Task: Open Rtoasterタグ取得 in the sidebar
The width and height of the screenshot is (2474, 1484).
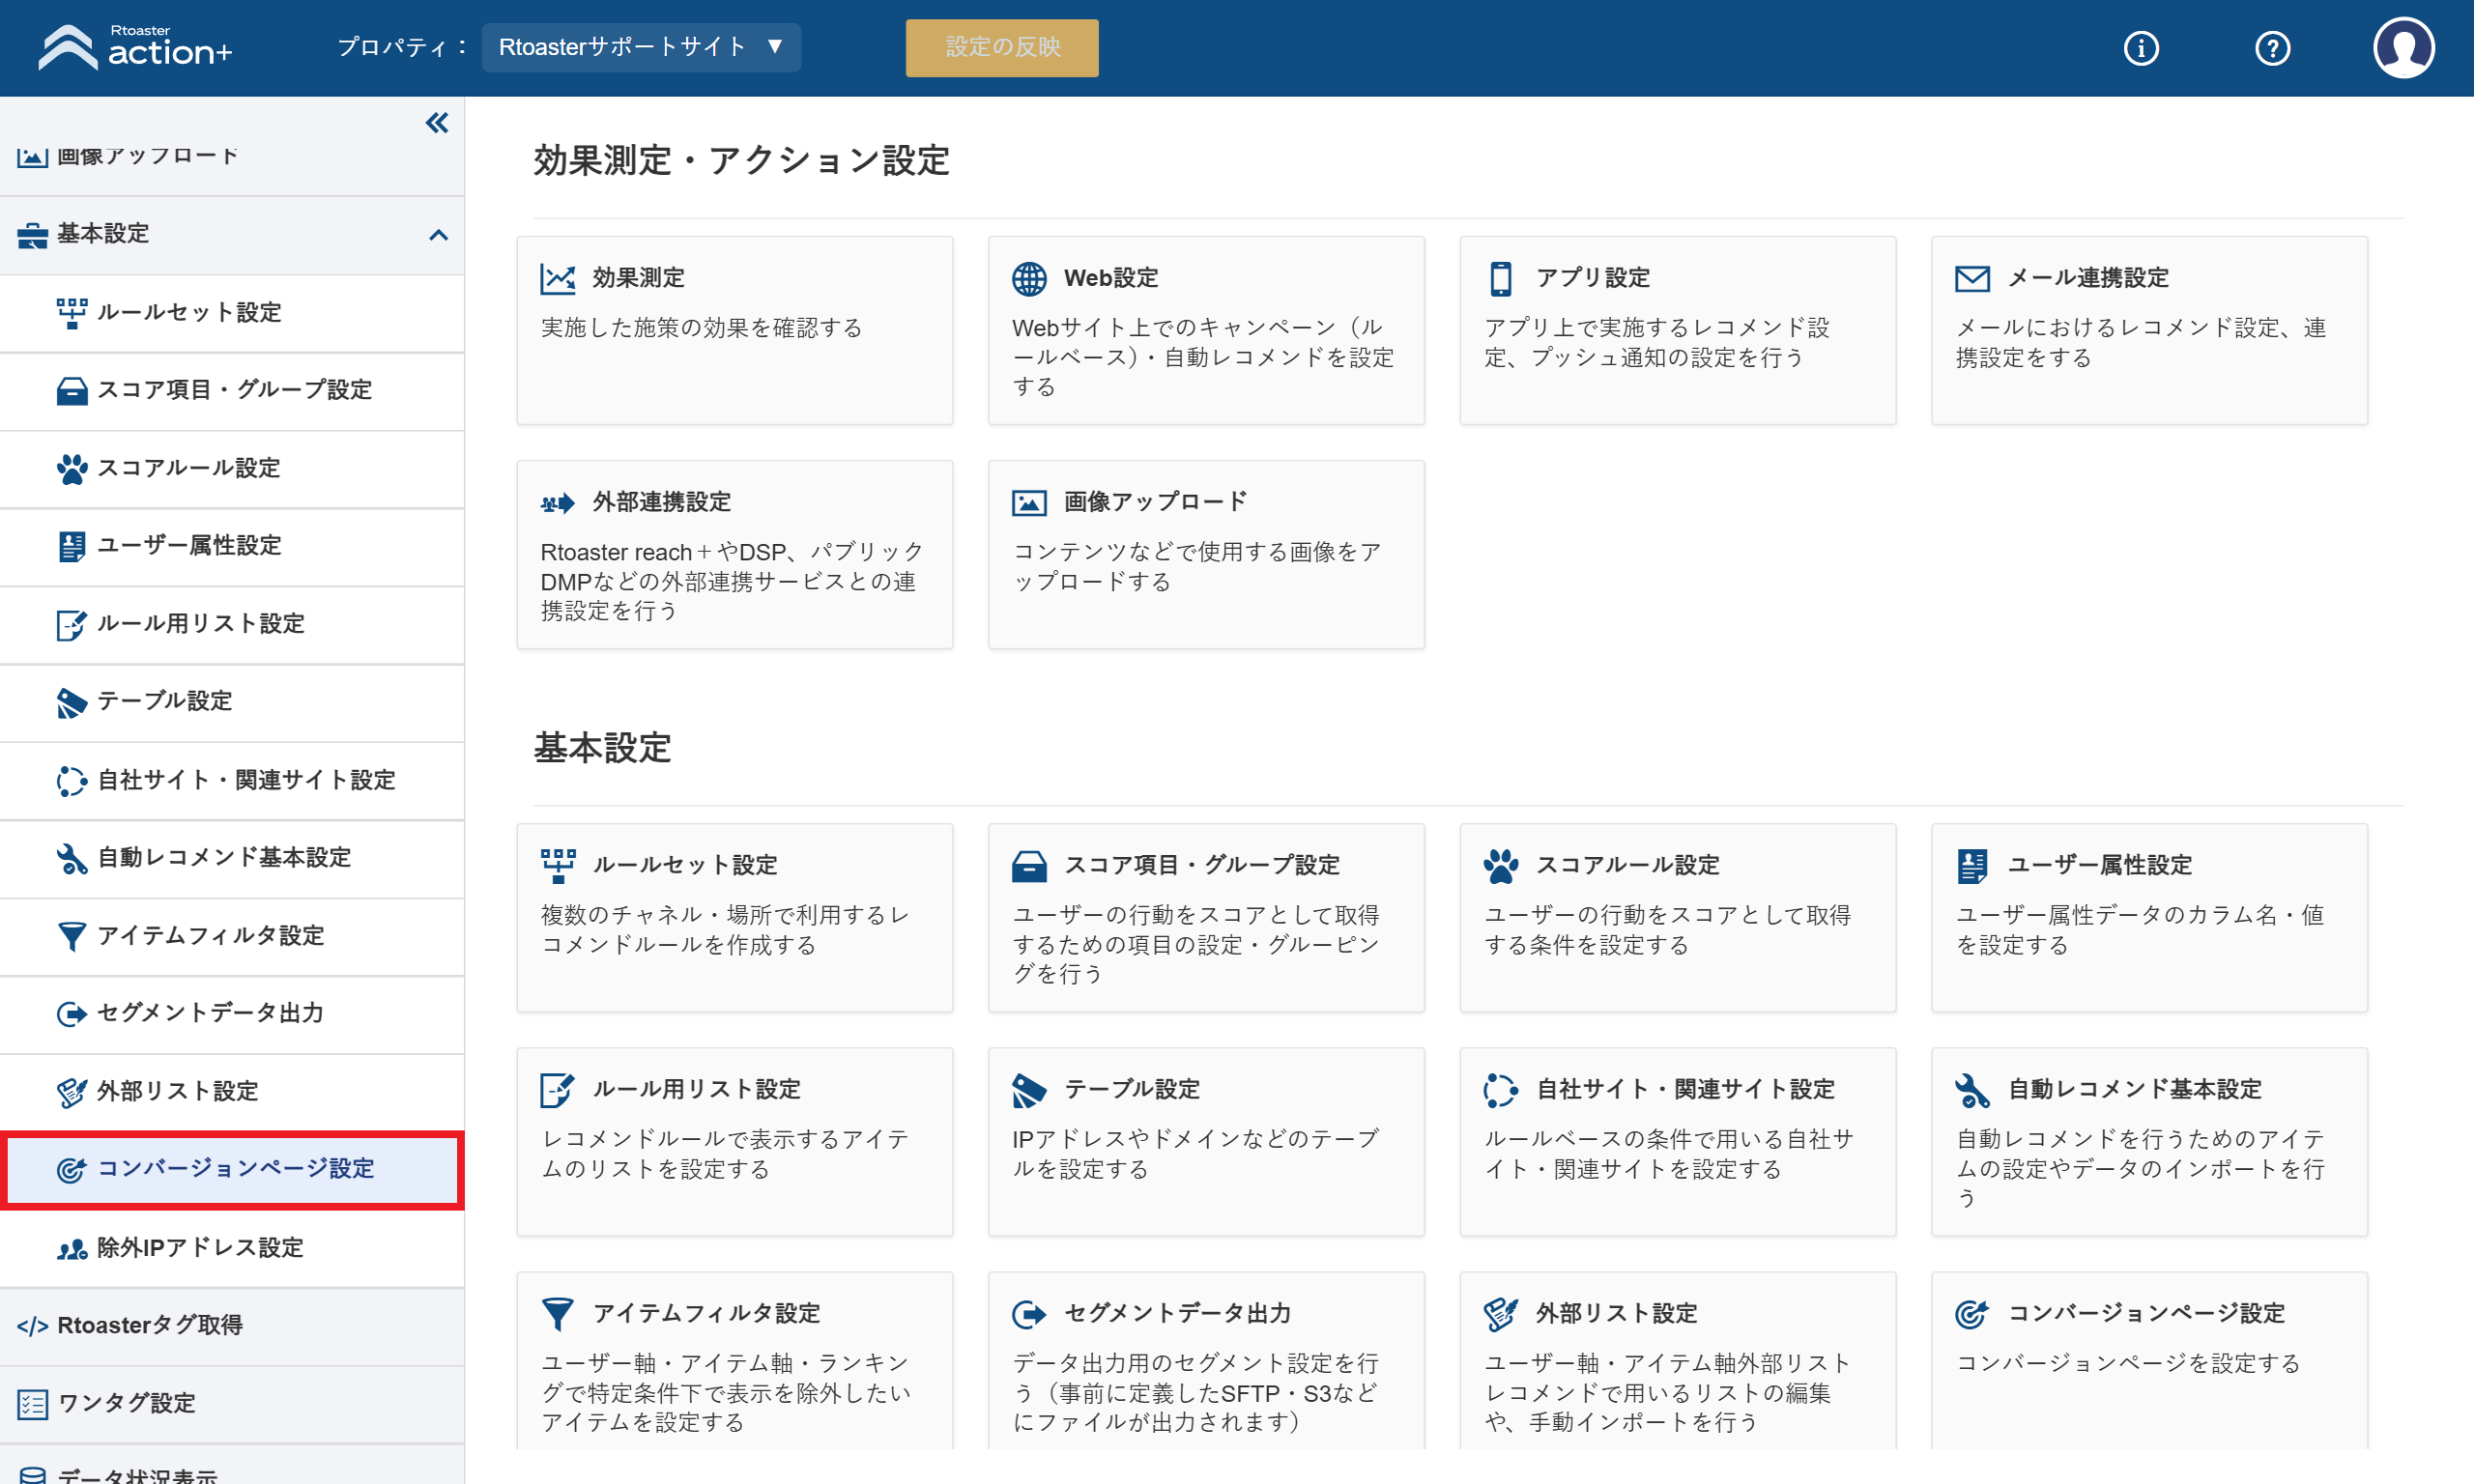Action: [232, 1326]
